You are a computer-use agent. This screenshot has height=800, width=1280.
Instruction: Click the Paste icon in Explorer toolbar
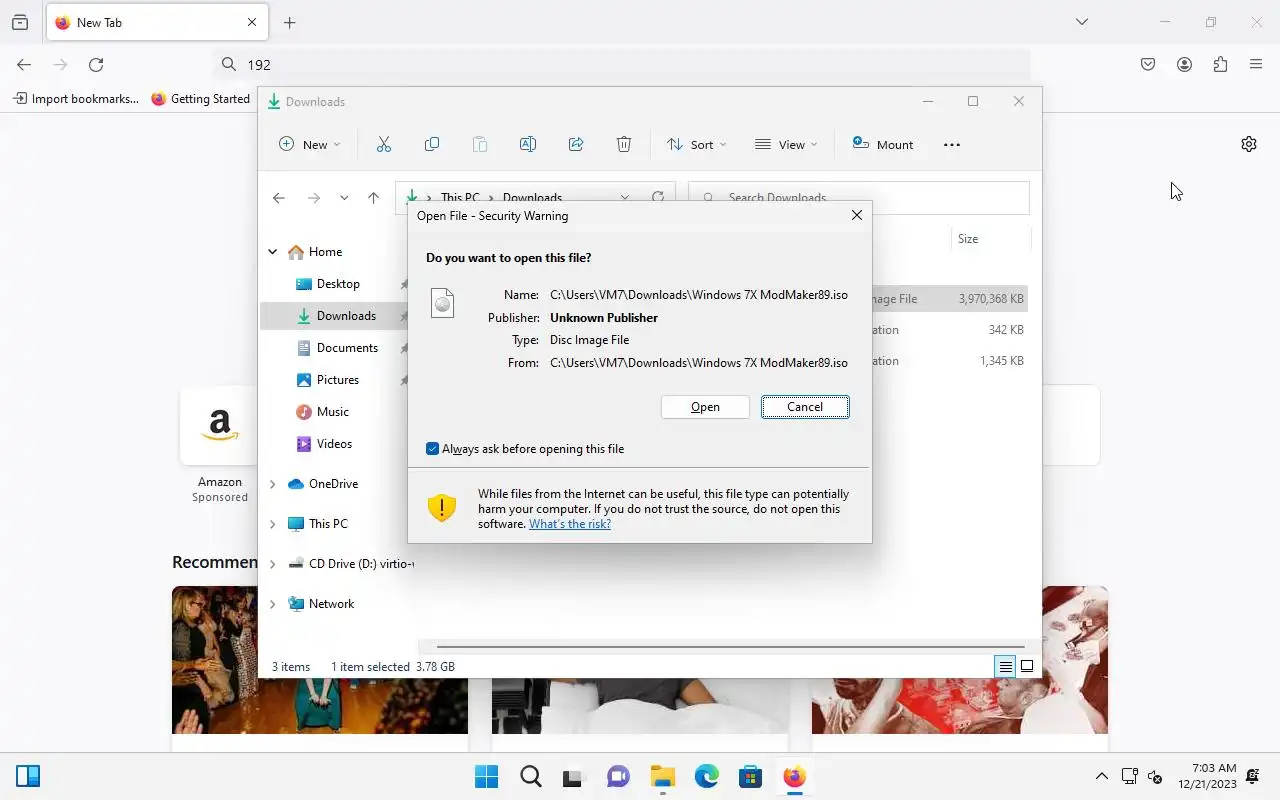pyautogui.click(x=480, y=145)
